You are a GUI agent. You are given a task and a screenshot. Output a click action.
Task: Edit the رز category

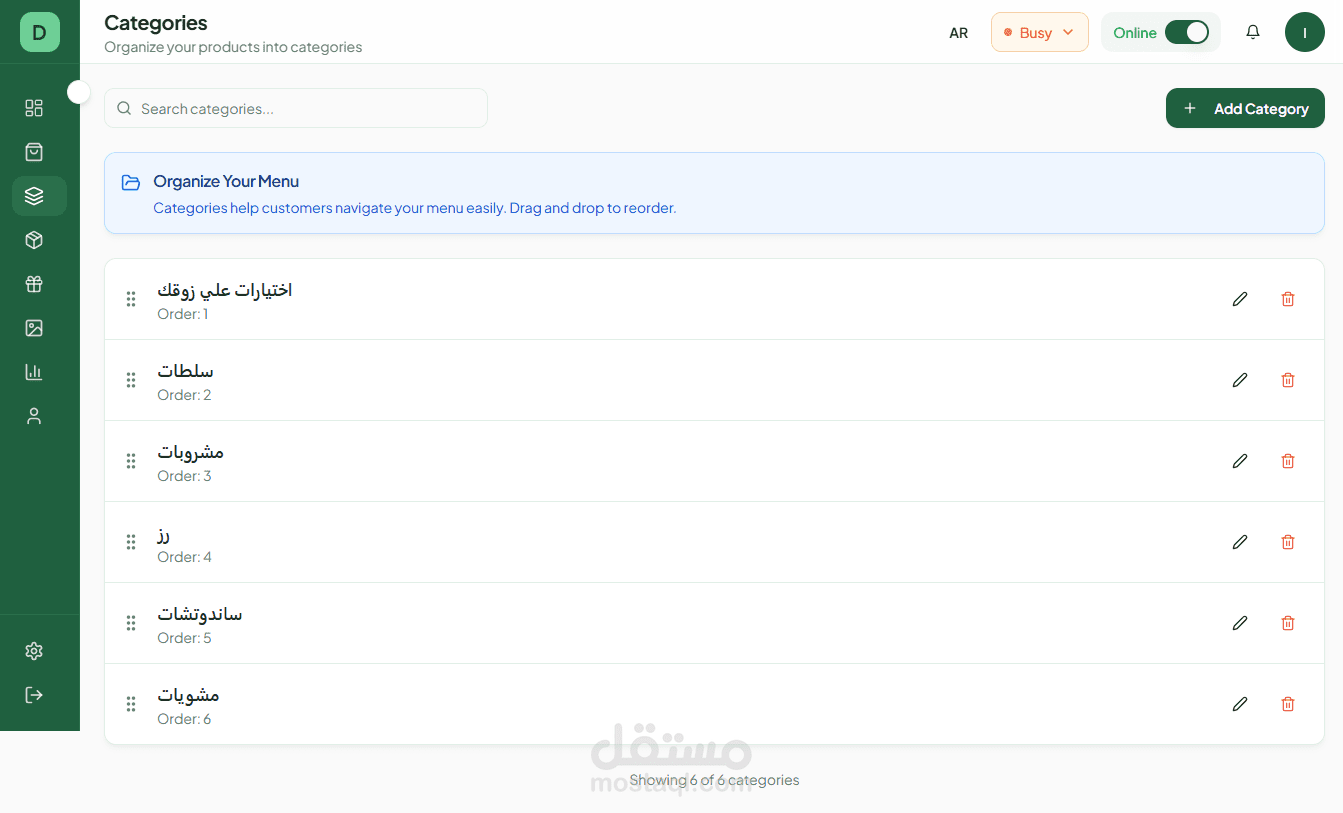(x=1240, y=542)
